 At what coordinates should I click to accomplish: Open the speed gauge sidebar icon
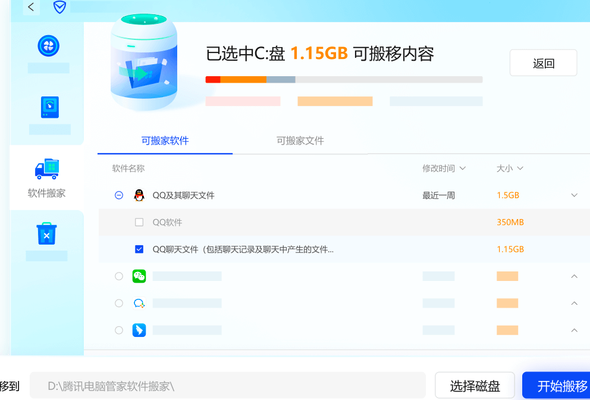pyautogui.click(x=50, y=107)
